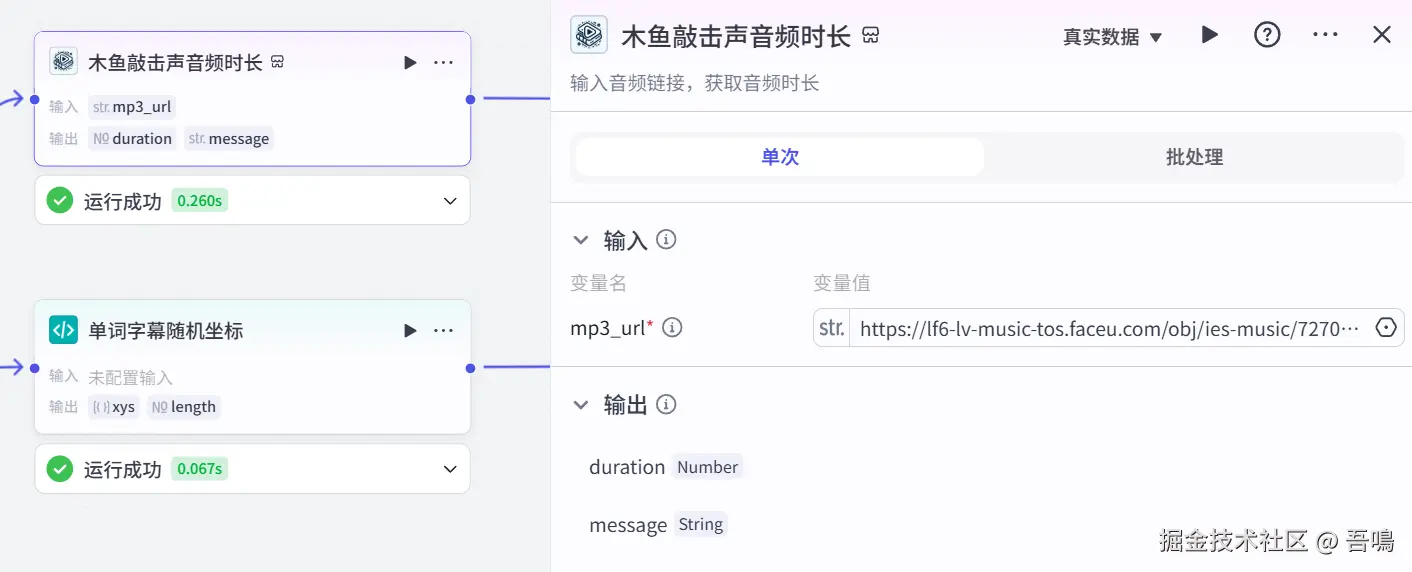Collapse the 输出 section
This screenshot has width=1412, height=572.
[580, 405]
